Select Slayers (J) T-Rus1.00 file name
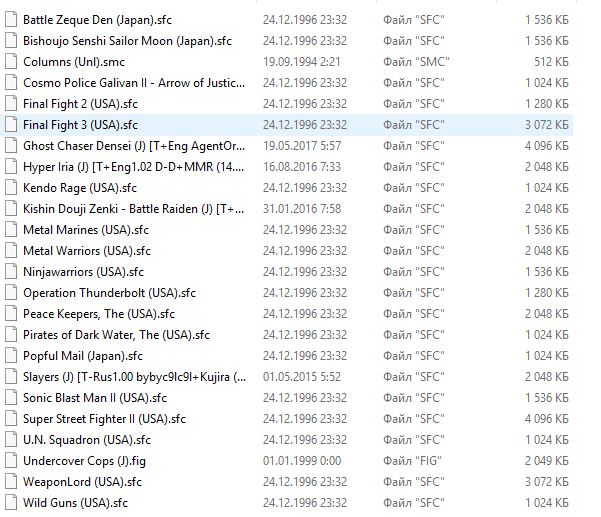The height and width of the screenshot is (517, 601). 135,377
